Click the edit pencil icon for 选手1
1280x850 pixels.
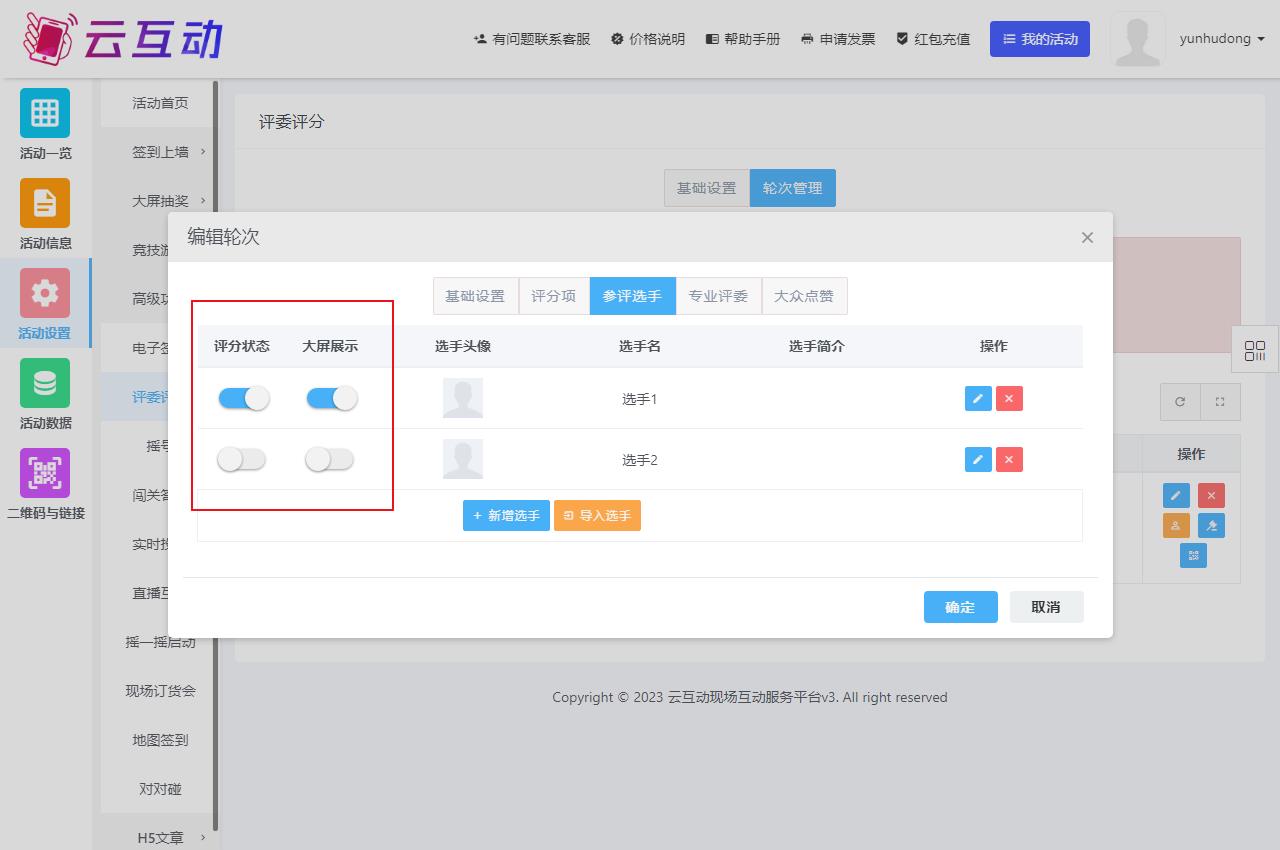tap(977, 398)
